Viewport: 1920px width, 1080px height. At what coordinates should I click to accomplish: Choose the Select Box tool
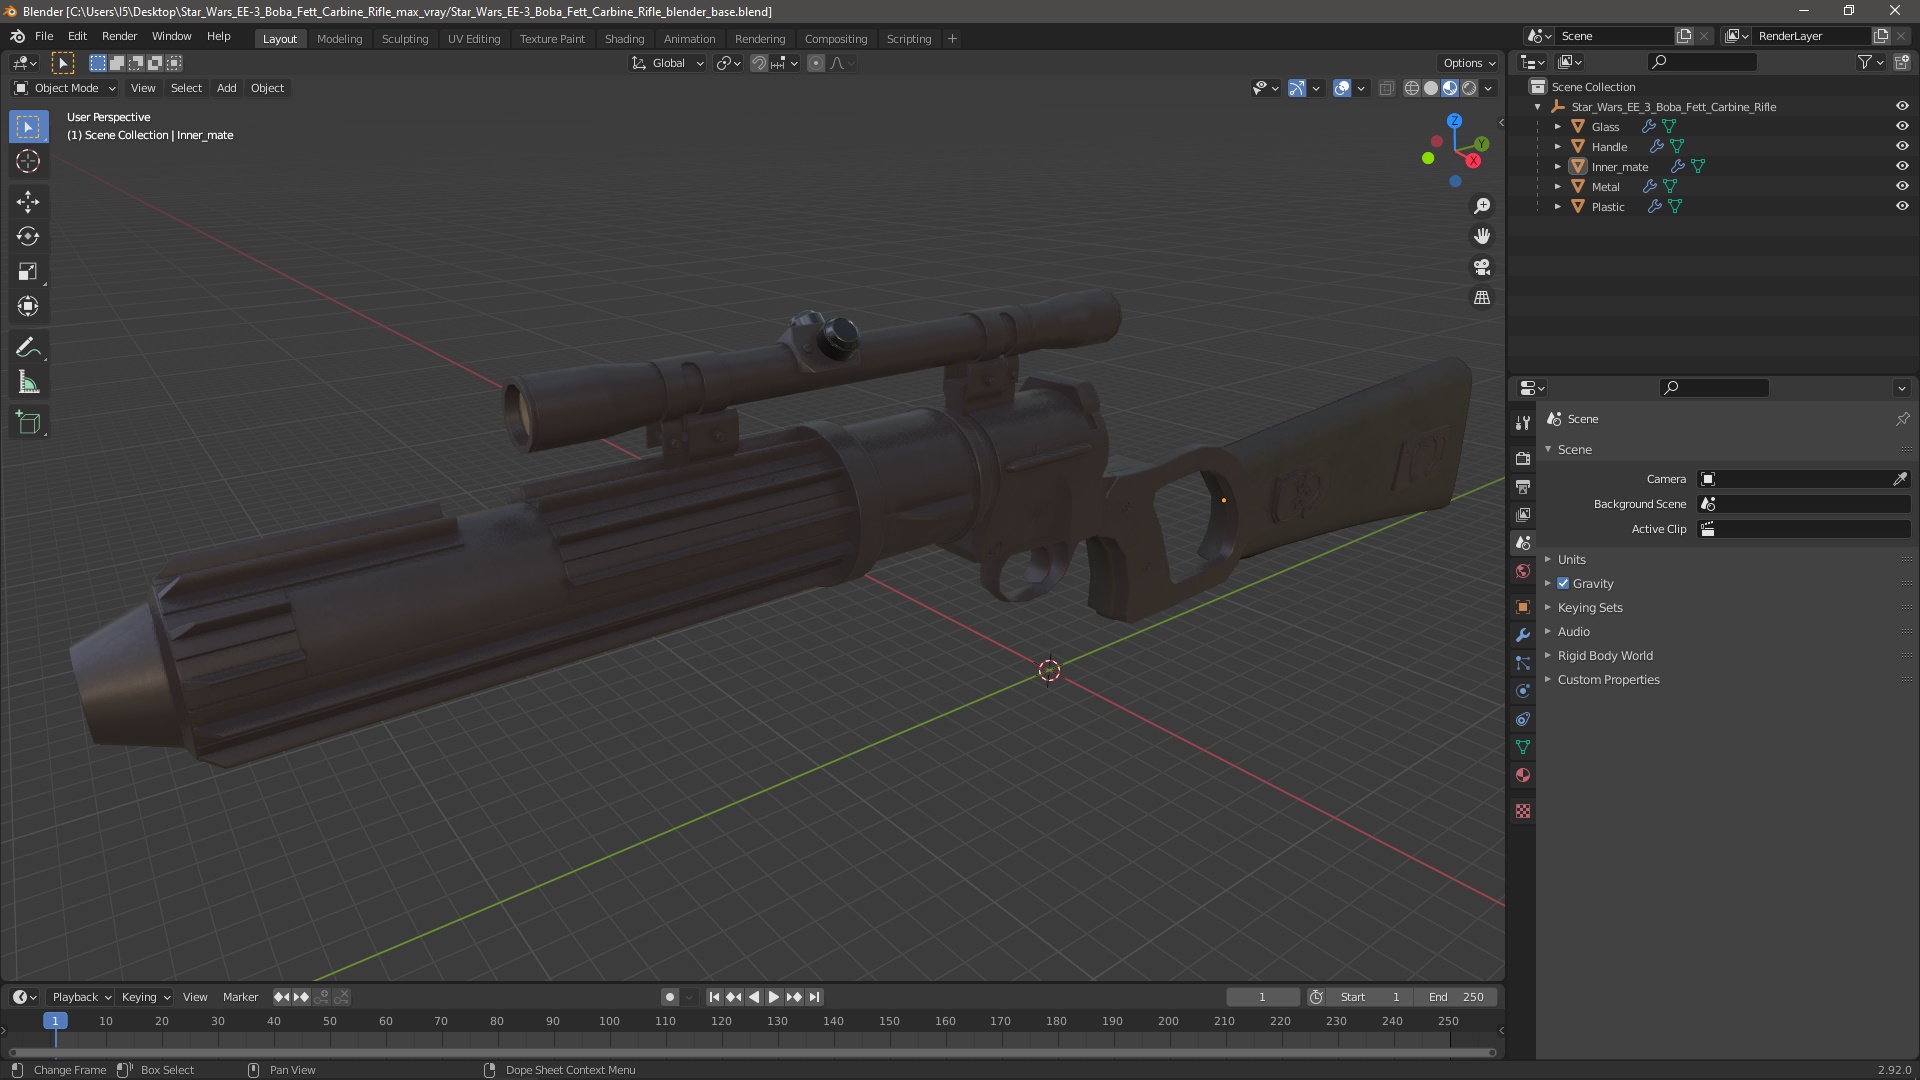[28, 126]
